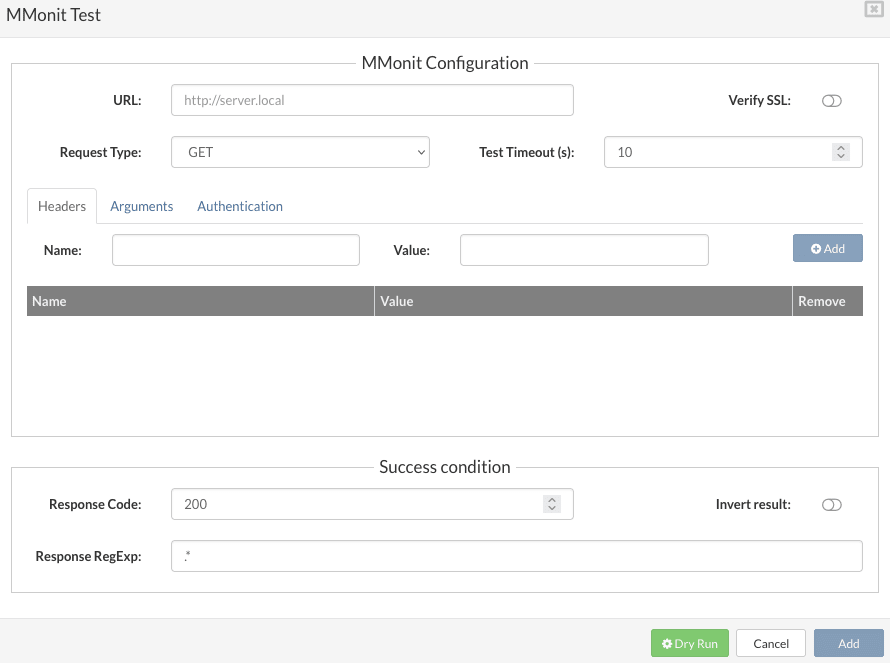Click the Response Code field

coord(372,504)
